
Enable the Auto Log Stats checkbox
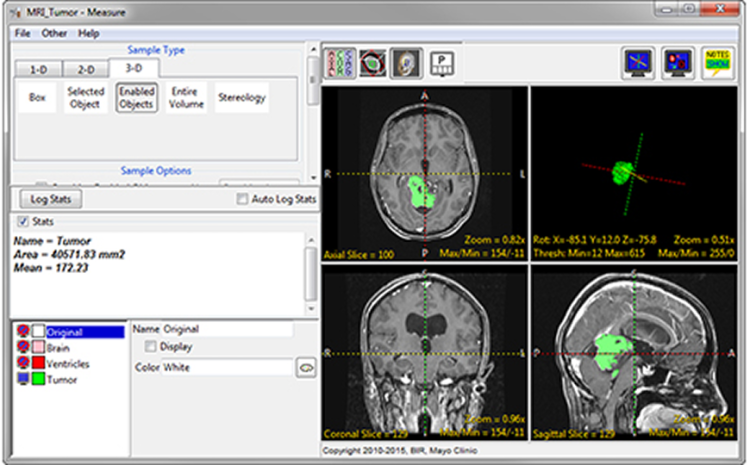(241, 200)
